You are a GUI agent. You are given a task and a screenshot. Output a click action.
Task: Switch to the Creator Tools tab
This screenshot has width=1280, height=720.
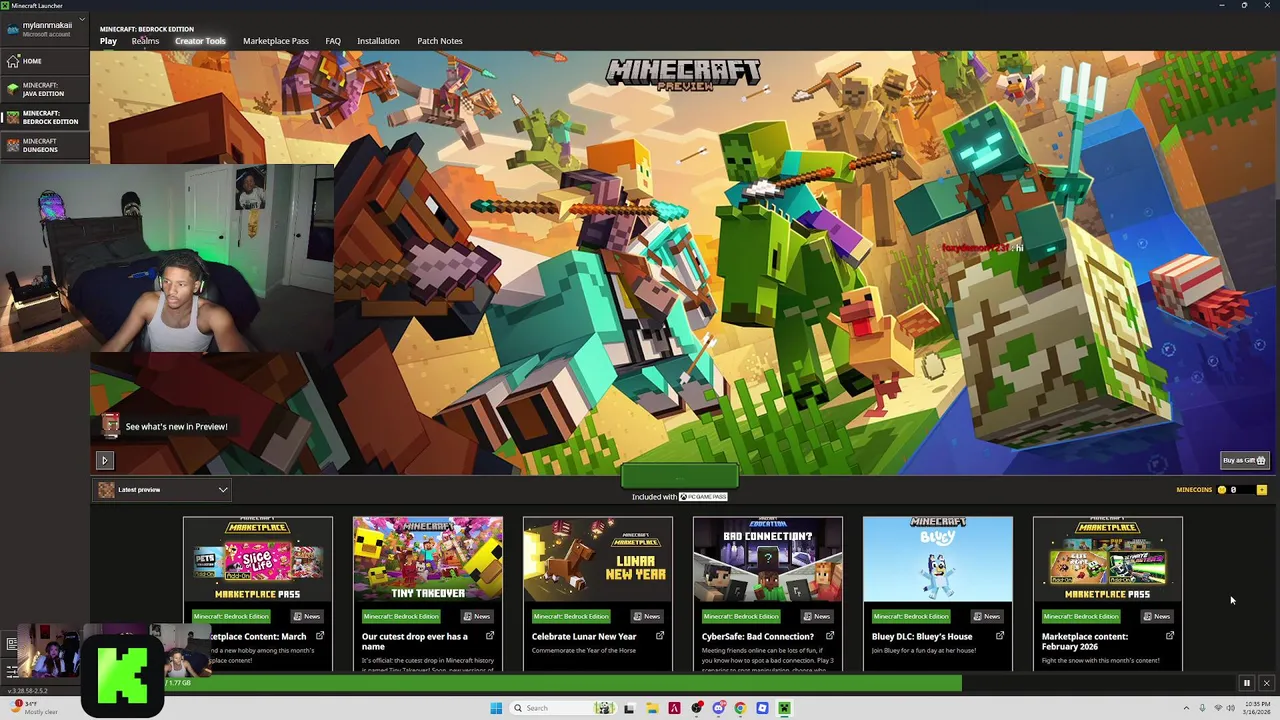click(x=200, y=41)
